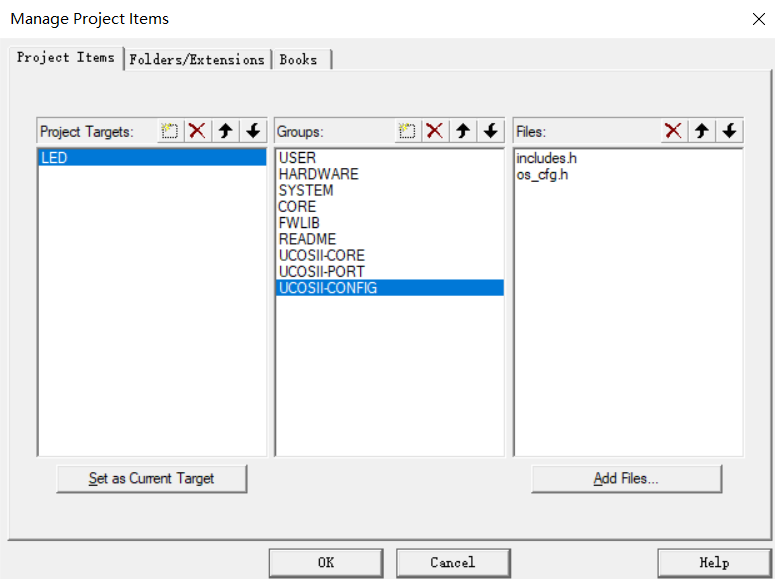Screen dimensions: 776x580
Task: Select README group
Action: (389, 239)
